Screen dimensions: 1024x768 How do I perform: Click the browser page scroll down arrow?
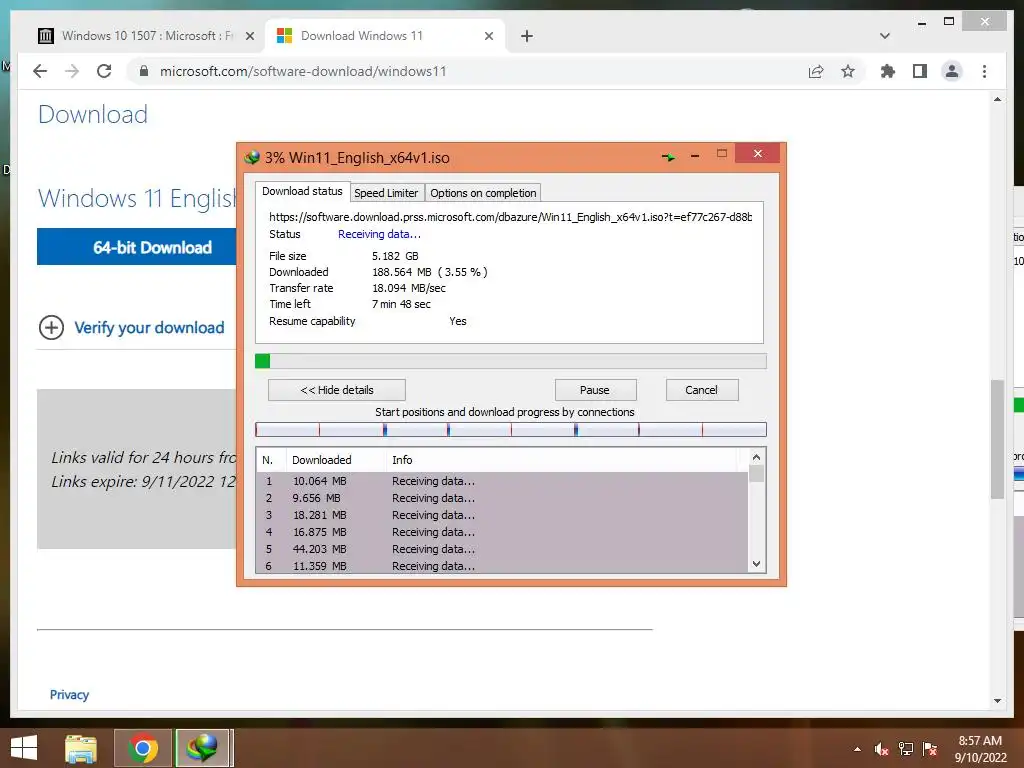[x=997, y=701]
